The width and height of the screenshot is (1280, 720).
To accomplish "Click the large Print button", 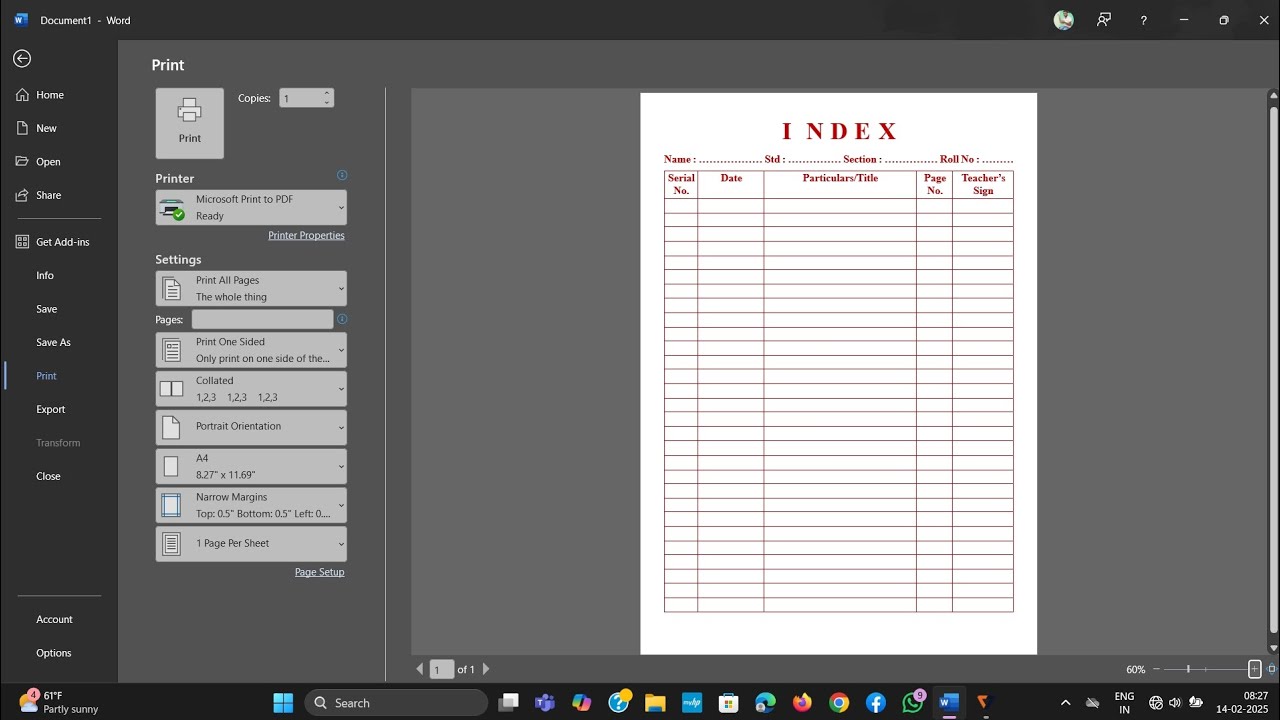I will point(190,123).
